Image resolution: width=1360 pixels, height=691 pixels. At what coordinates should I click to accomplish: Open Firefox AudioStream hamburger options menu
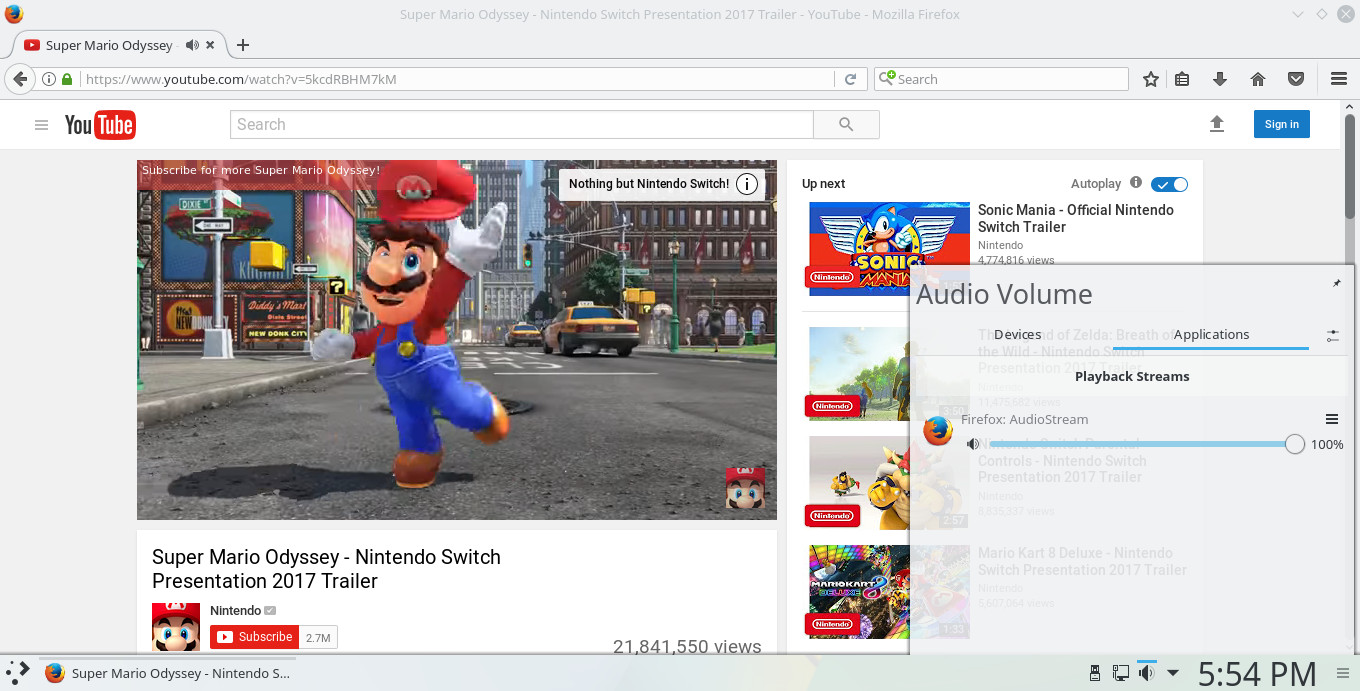pos(1332,419)
